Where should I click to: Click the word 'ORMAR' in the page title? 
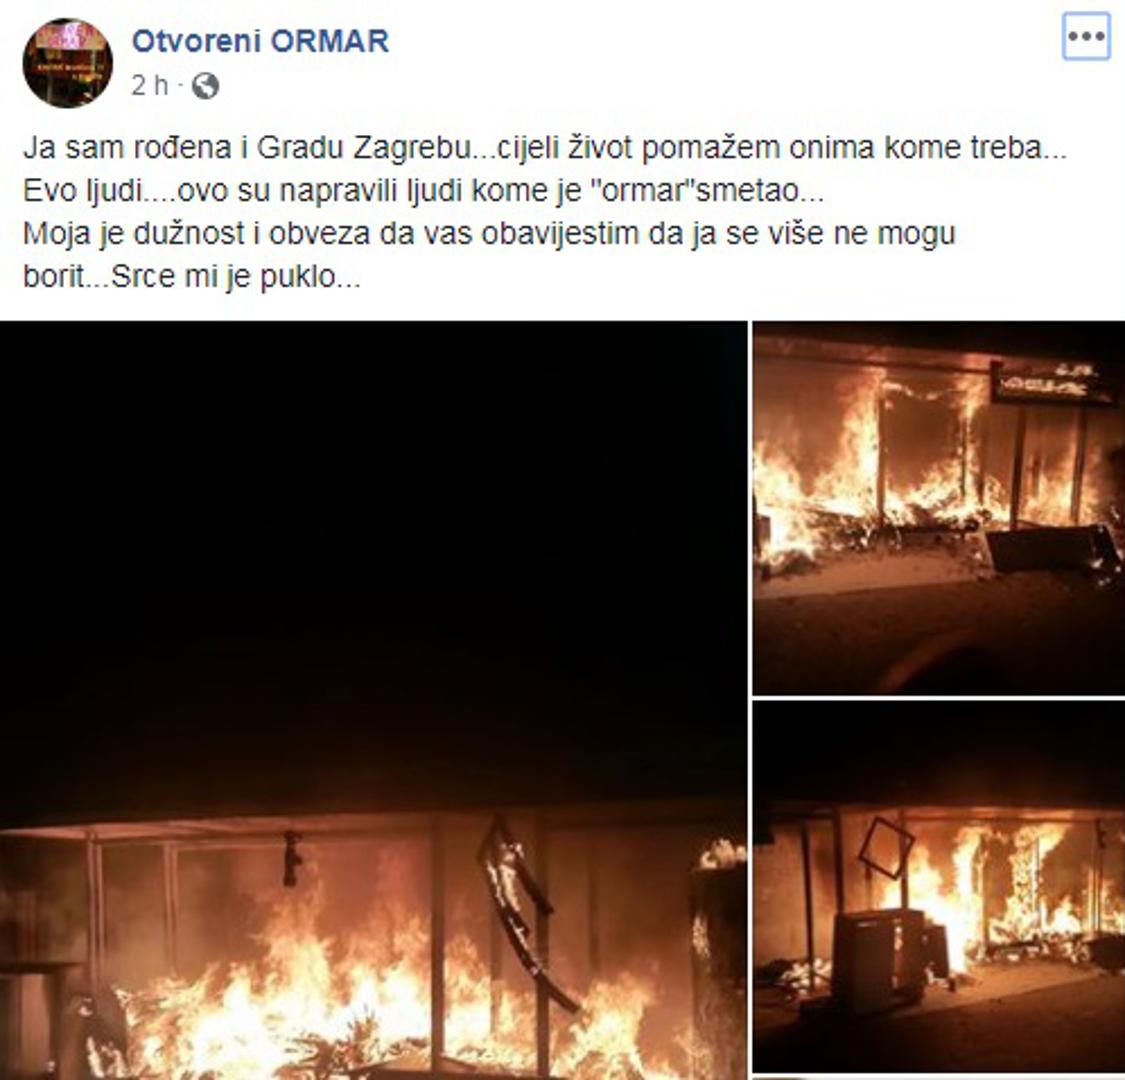331,41
